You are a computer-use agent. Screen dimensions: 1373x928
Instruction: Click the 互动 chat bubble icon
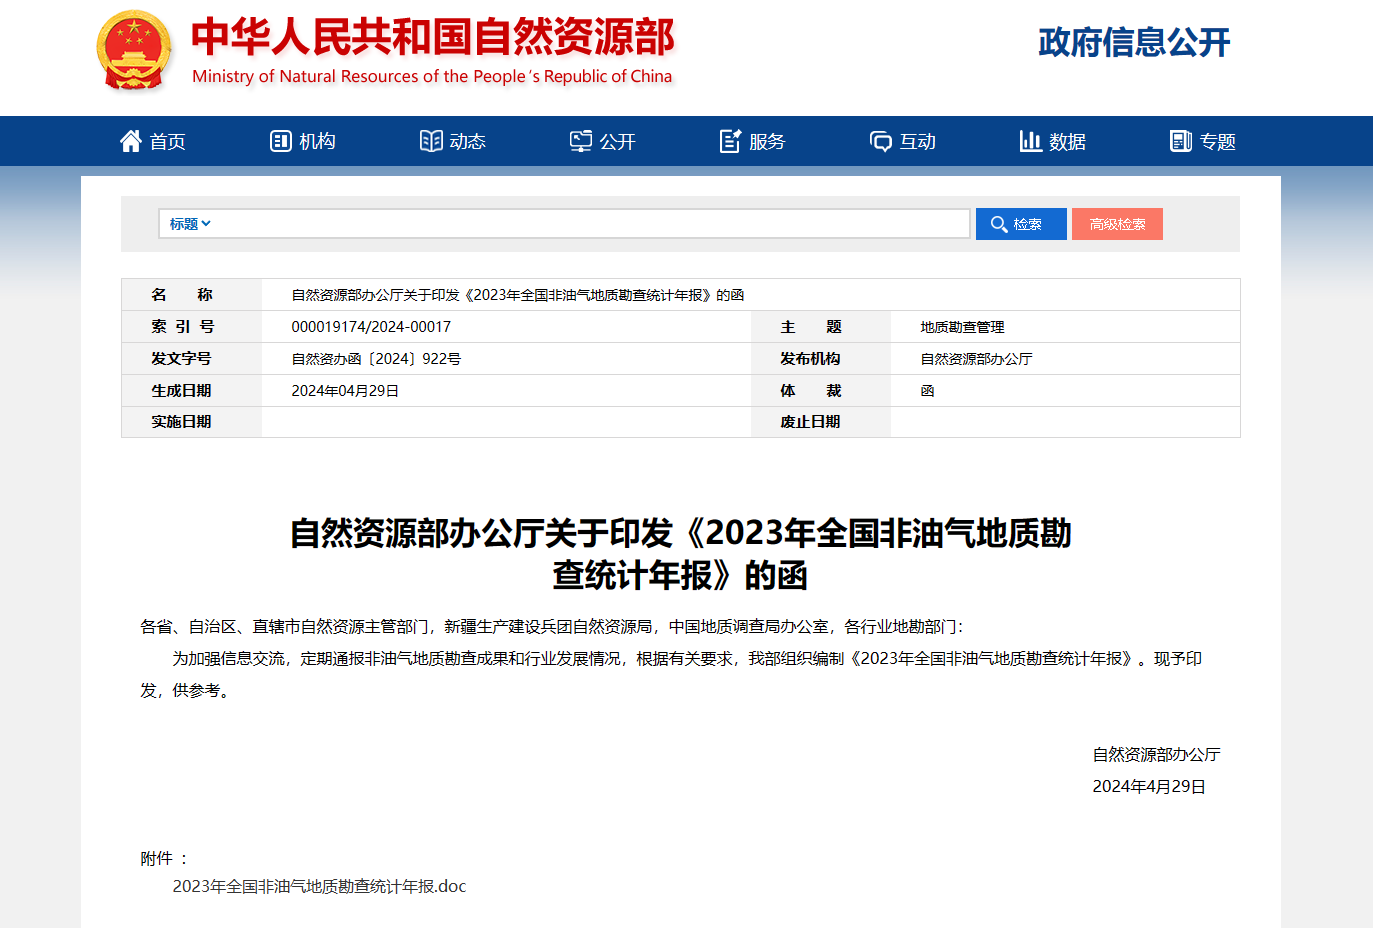click(881, 141)
